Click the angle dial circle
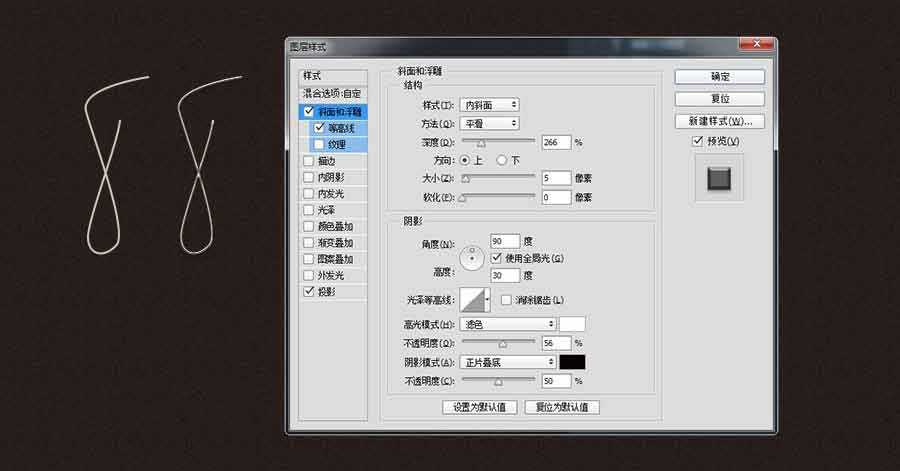The image size is (900, 471). coord(471,260)
